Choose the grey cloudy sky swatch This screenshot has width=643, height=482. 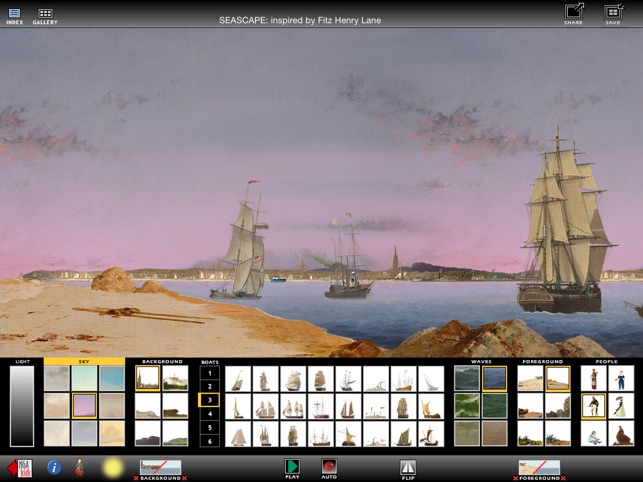tap(57, 378)
